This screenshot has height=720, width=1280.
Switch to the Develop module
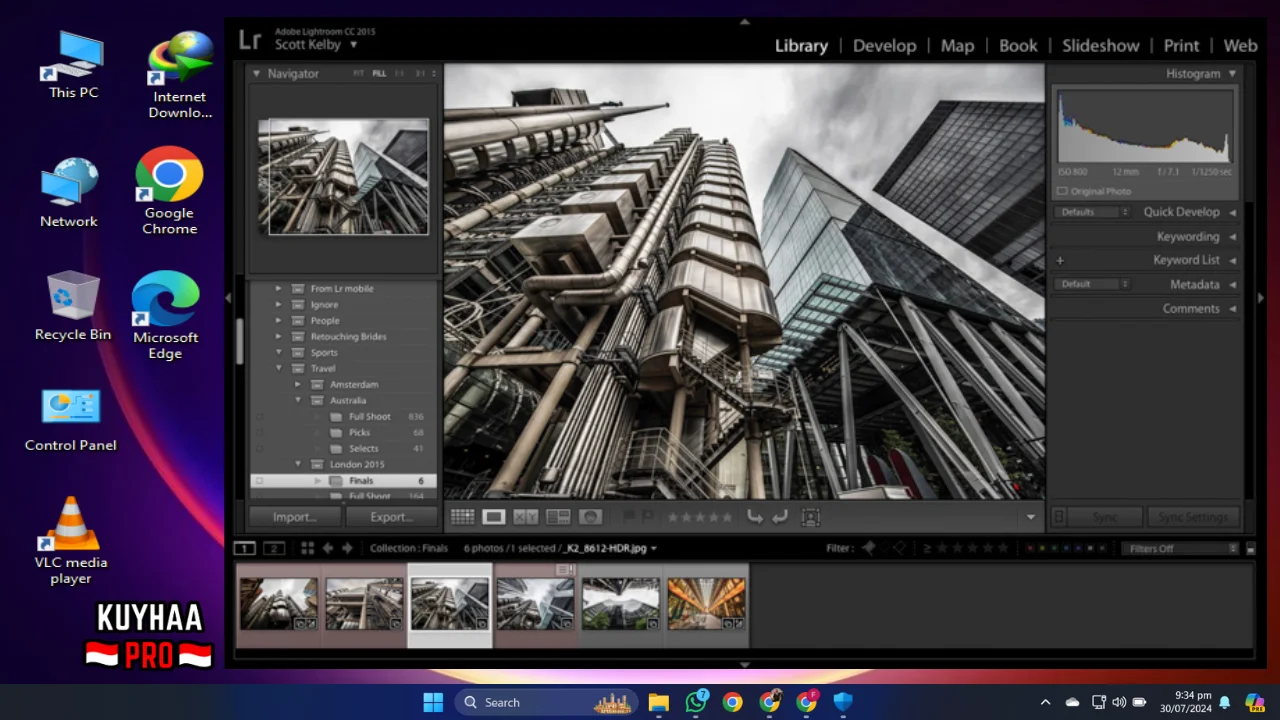click(884, 46)
